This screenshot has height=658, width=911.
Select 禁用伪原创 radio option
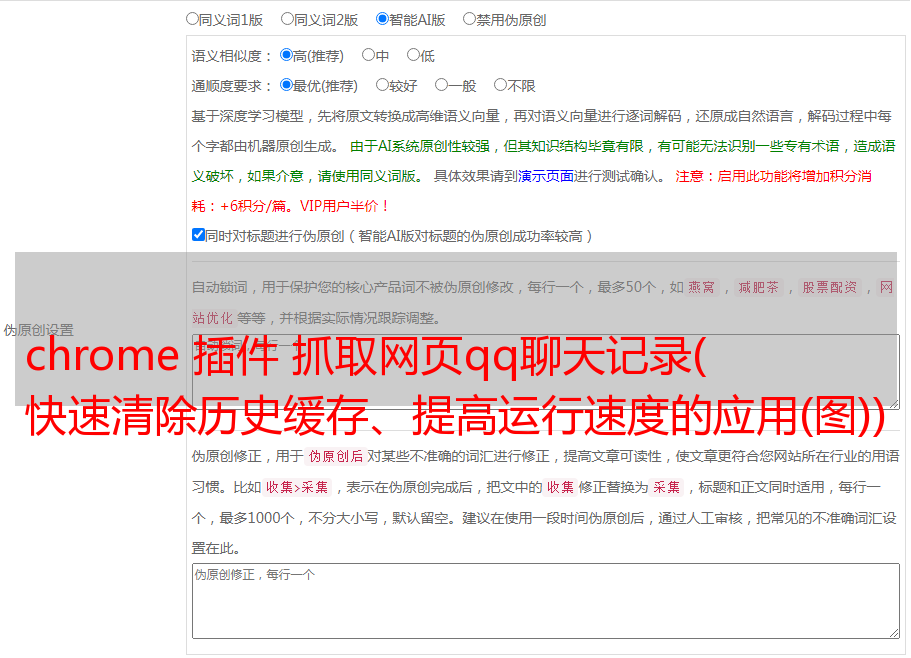tap(469, 19)
